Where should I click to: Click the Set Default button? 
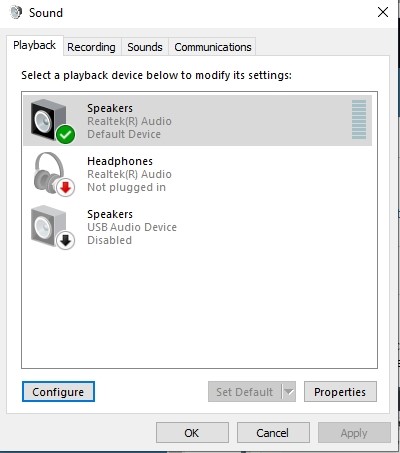click(245, 392)
